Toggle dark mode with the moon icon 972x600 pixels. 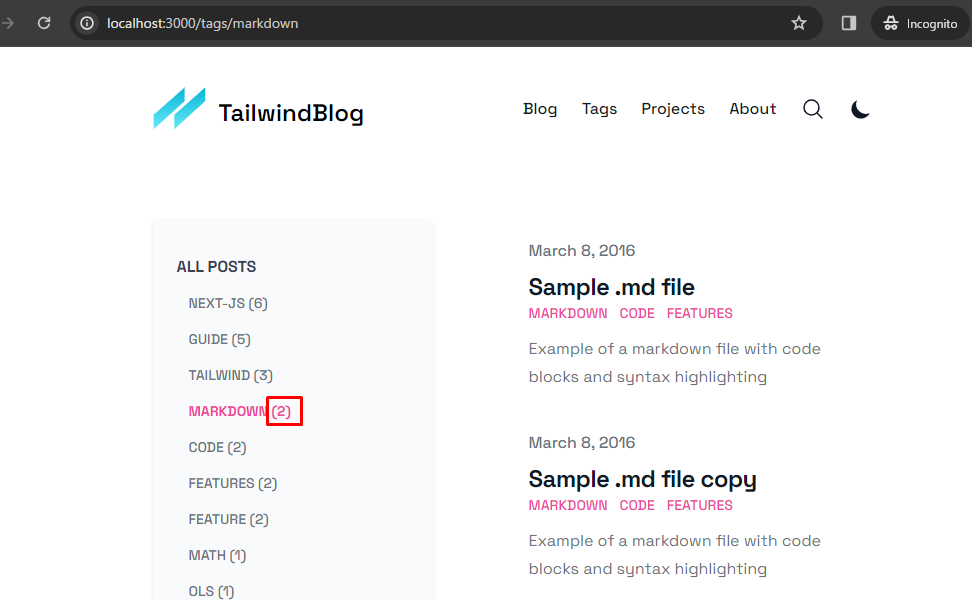tap(860, 109)
